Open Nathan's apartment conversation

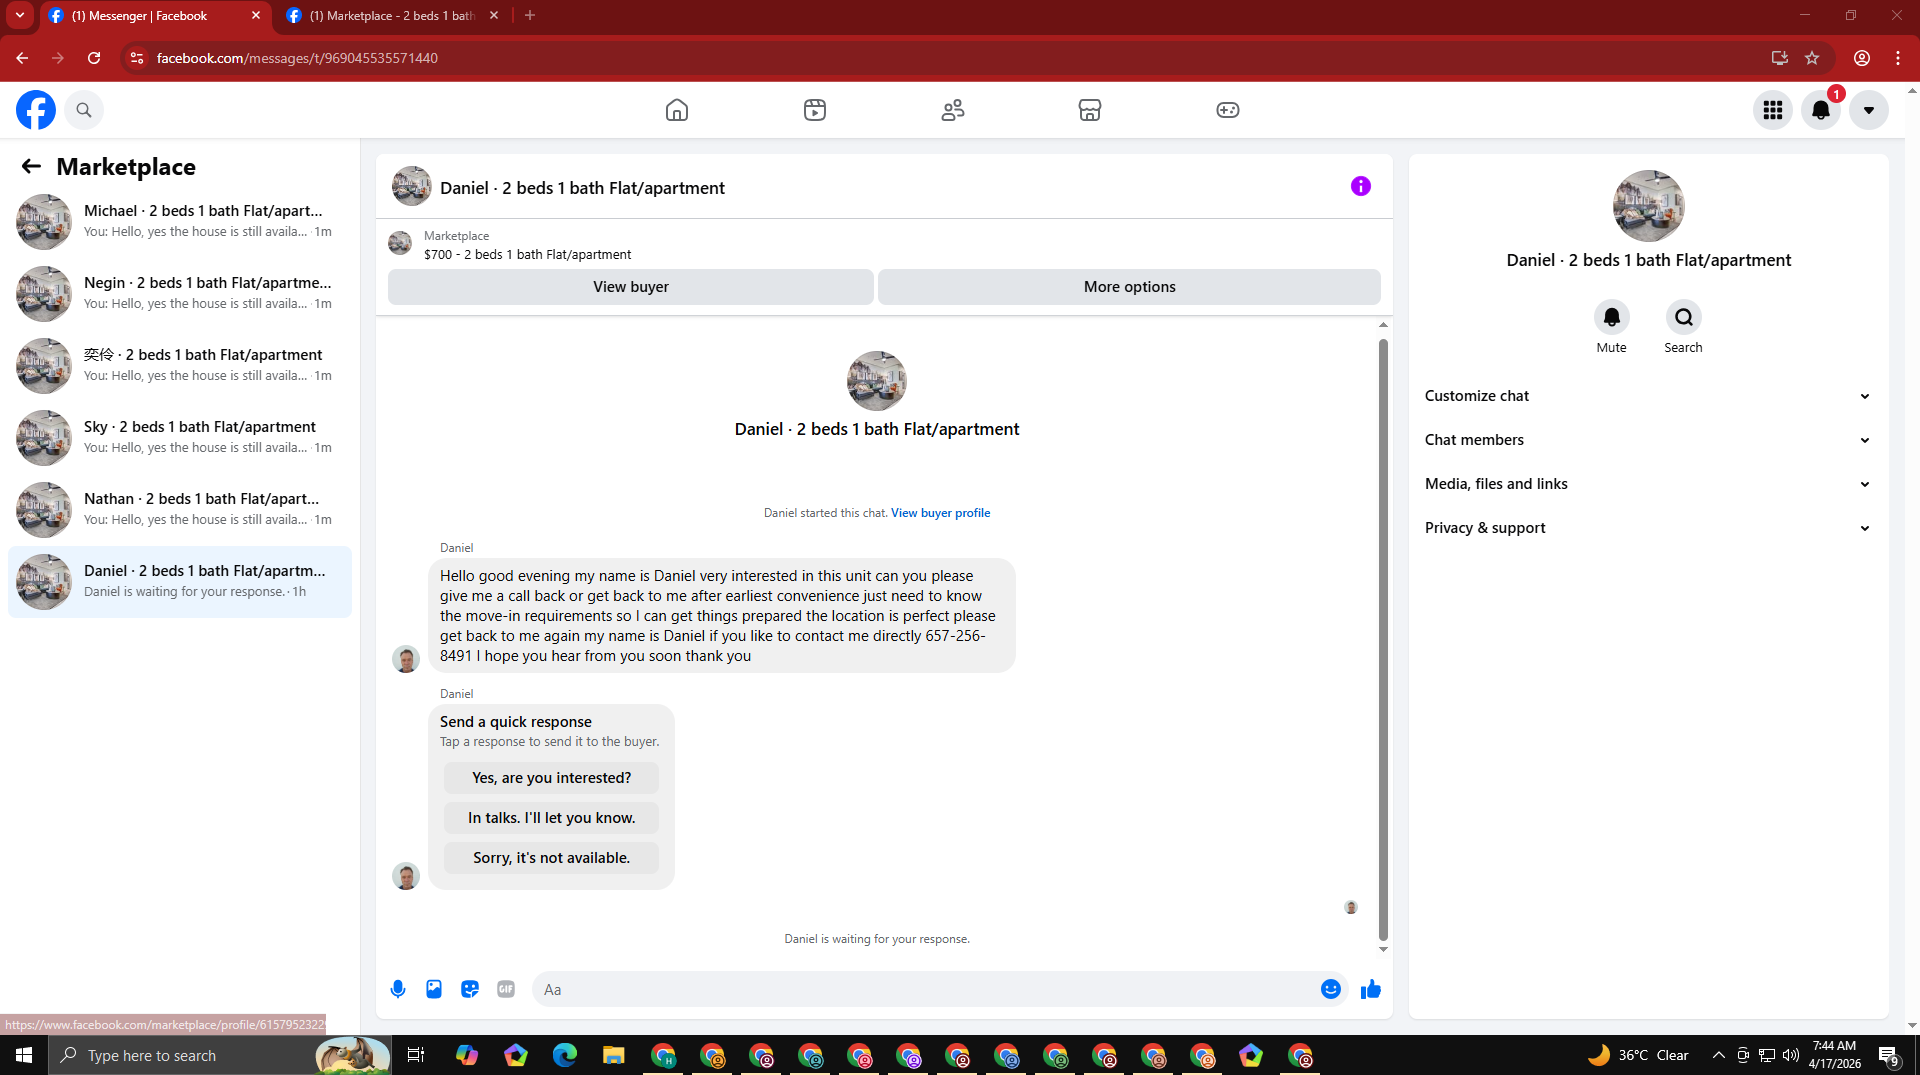pos(180,510)
